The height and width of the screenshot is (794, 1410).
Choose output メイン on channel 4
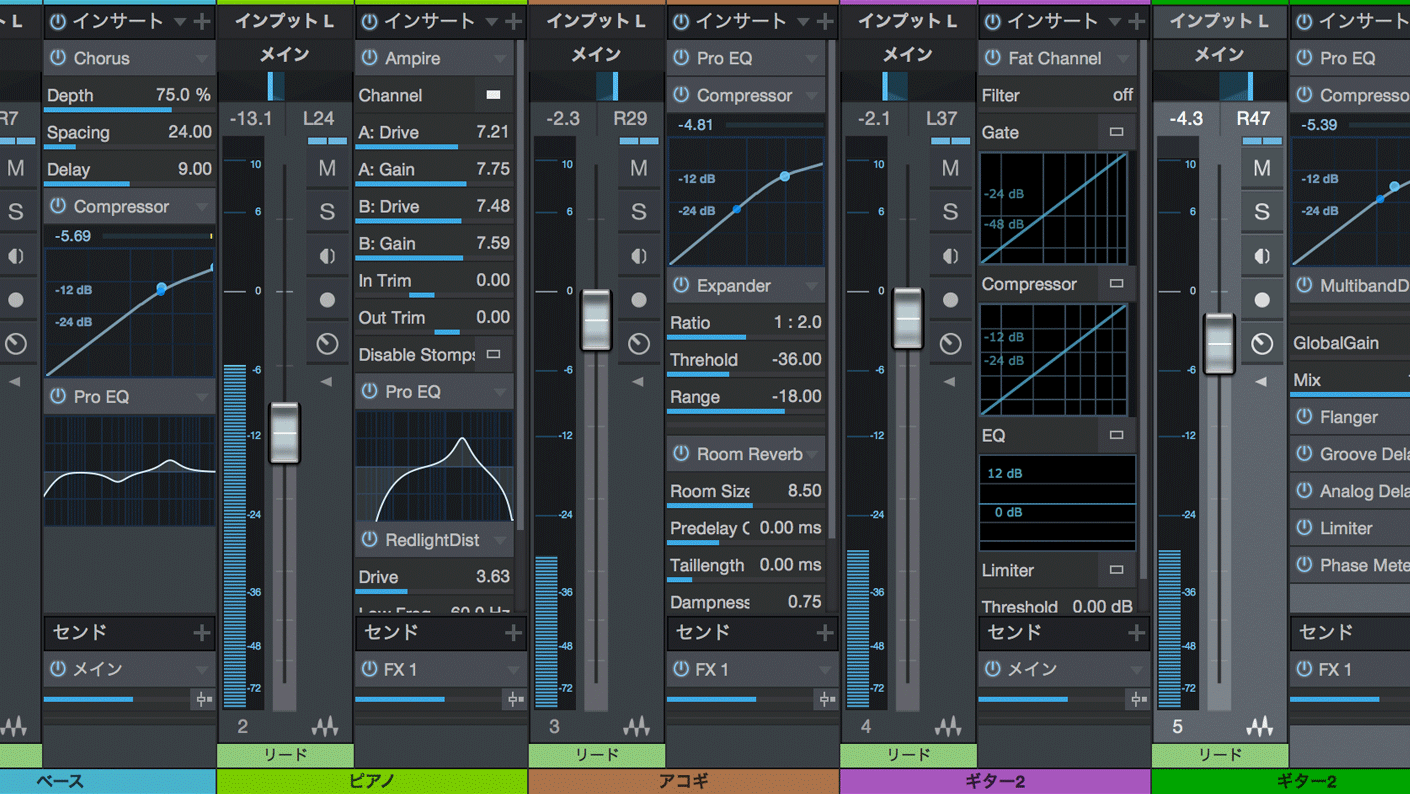[908, 55]
